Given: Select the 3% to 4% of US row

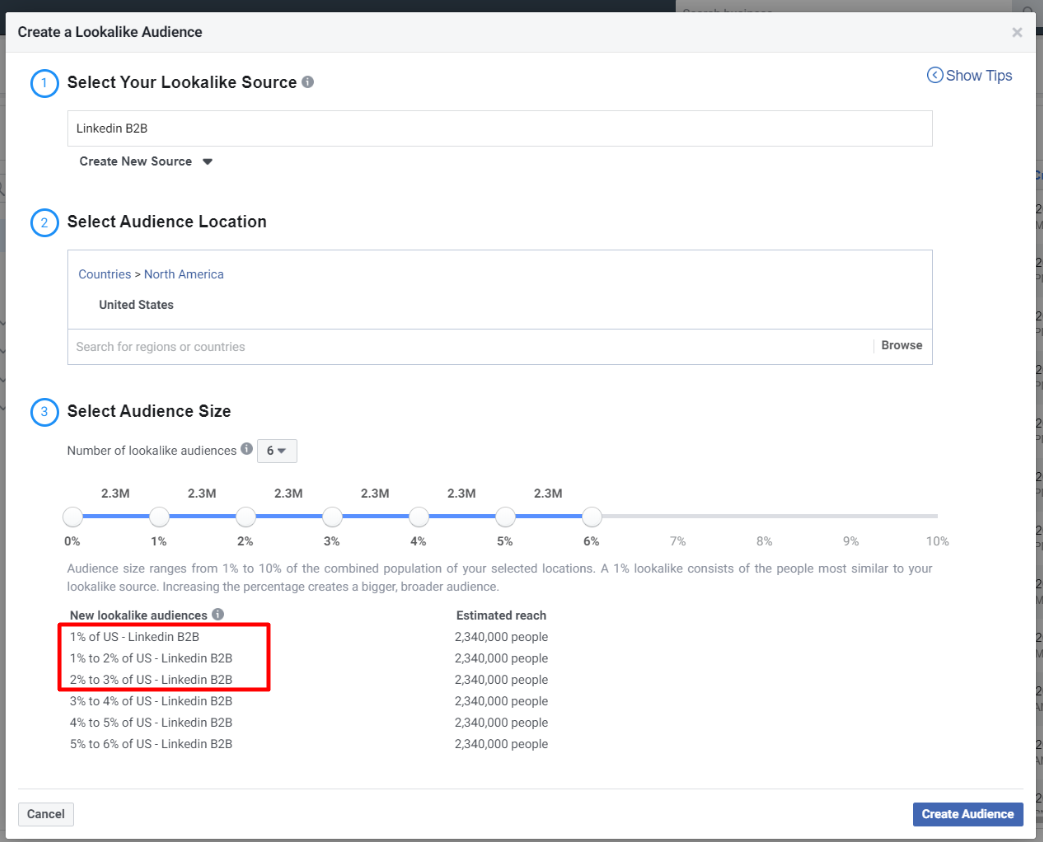Looking at the screenshot, I should [x=151, y=701].
